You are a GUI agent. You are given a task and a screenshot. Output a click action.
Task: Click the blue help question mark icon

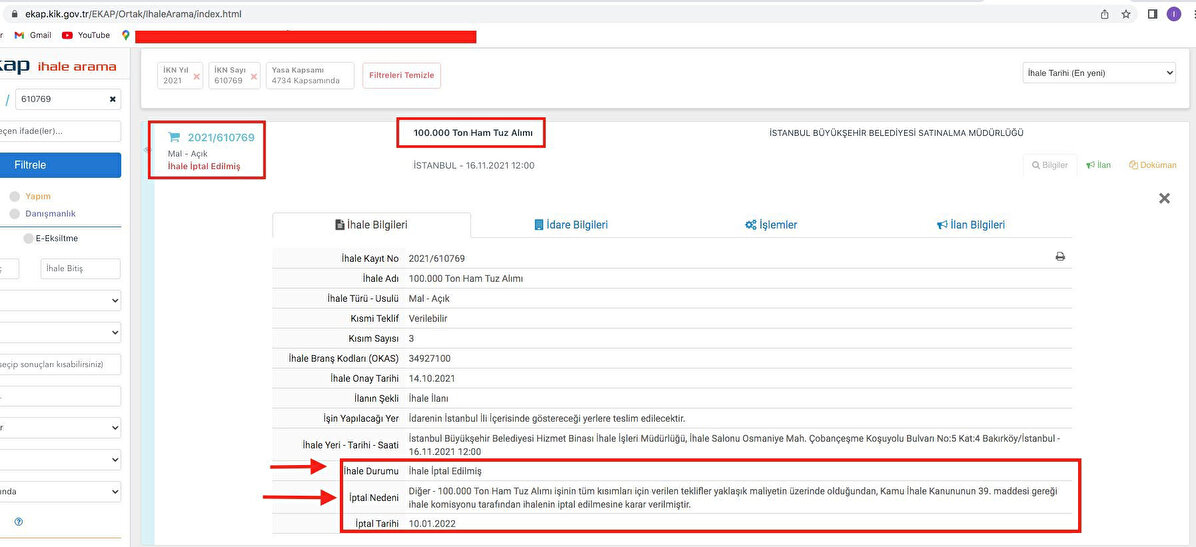19,521
